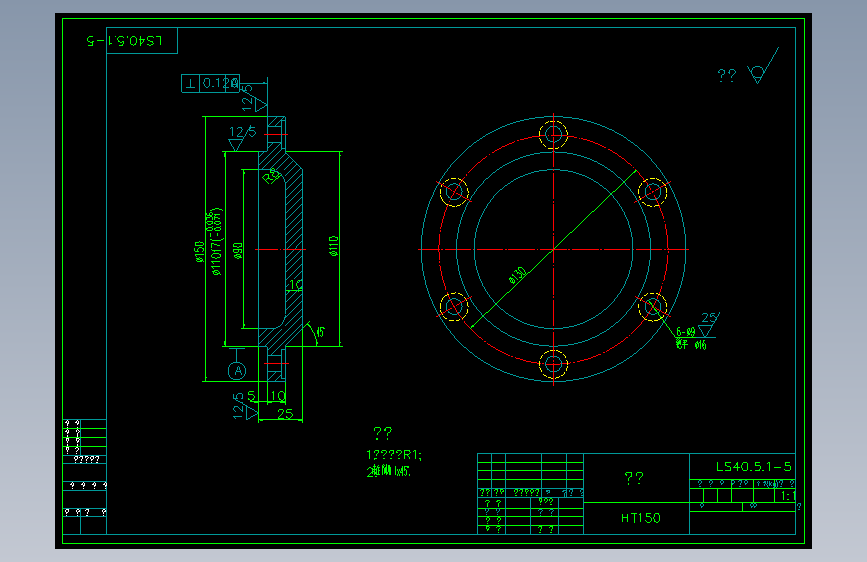Click the upper-right bolt hole
The image size is (867, 562).
tap(653, 192)
